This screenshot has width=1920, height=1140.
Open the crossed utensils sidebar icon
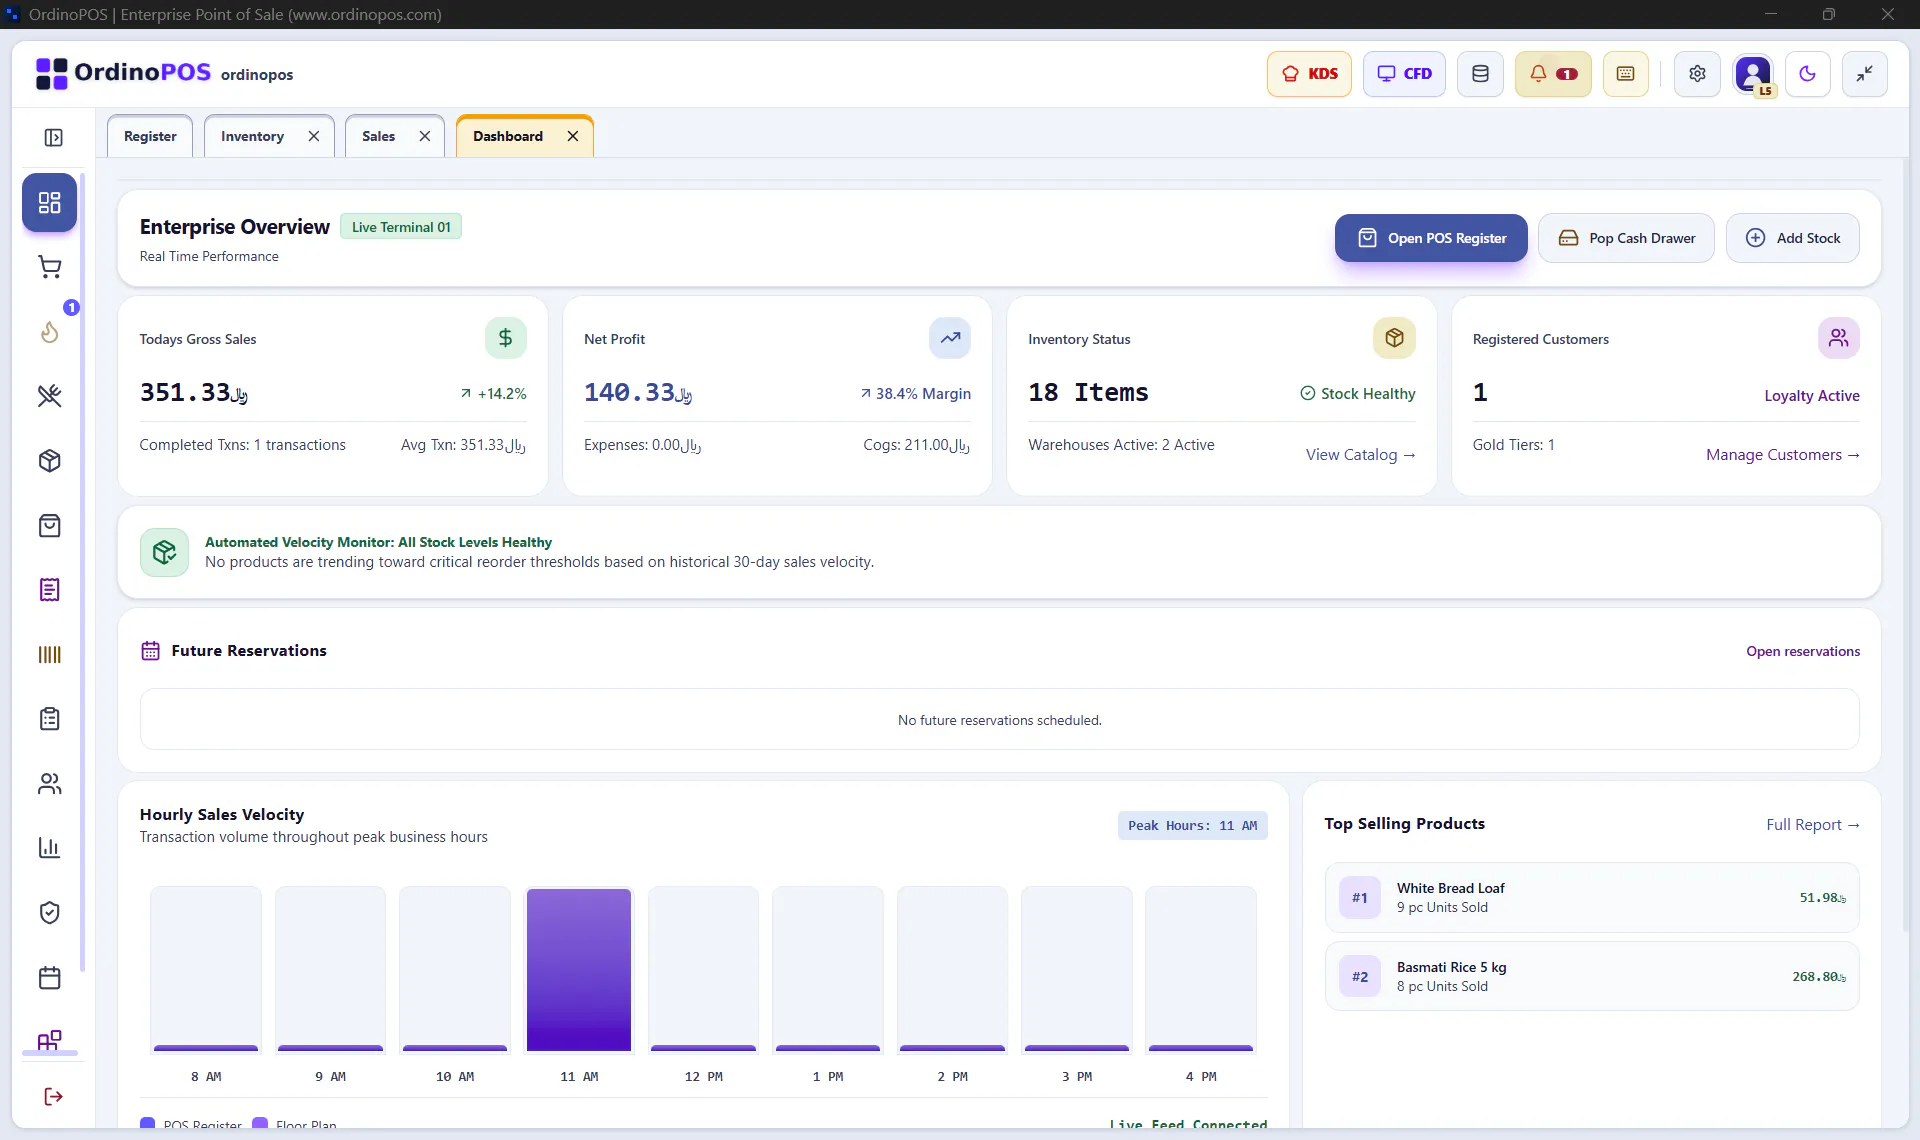[x=49, y=396]
